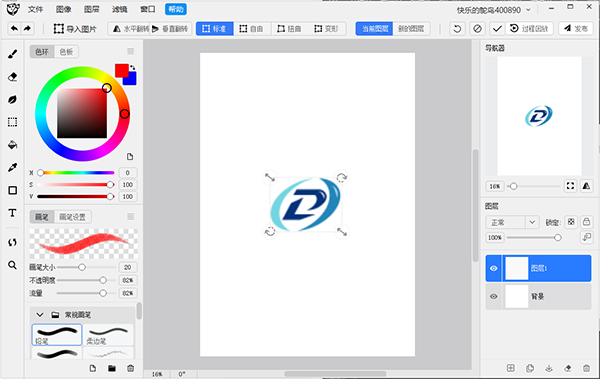This screenshot has height=379, width=600.
Task: Click the swap foreground background colors icon
Action: [x=132, y=67]
